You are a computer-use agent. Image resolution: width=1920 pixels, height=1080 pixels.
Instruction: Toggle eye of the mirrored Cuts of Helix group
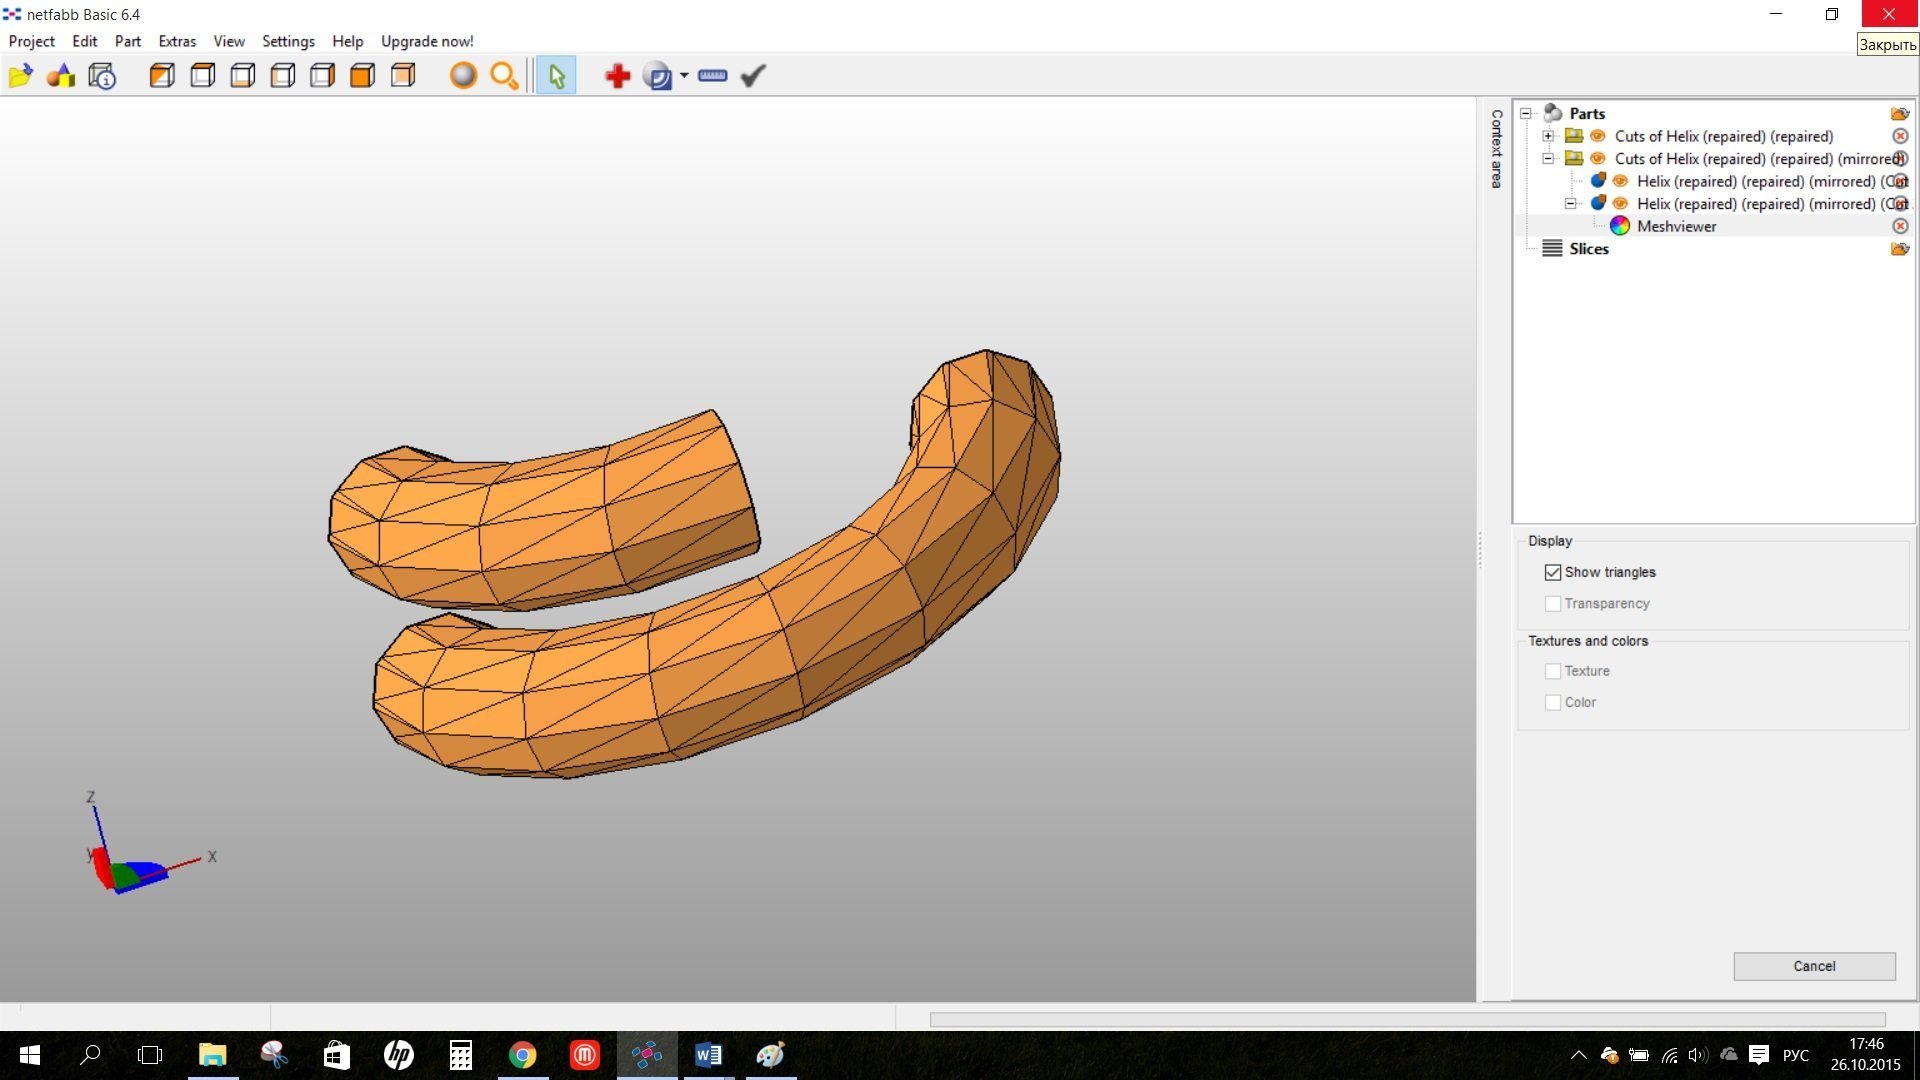click(x=1598, y=158)
